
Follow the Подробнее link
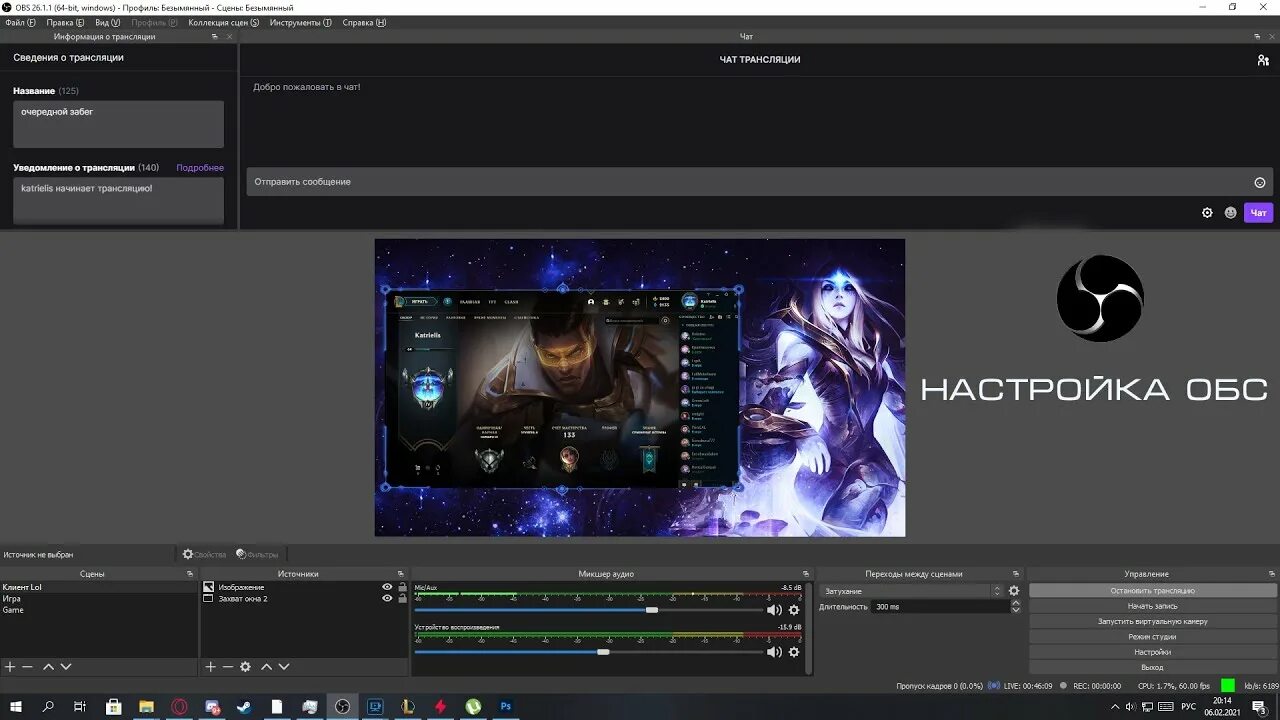(x=200, y=168)
